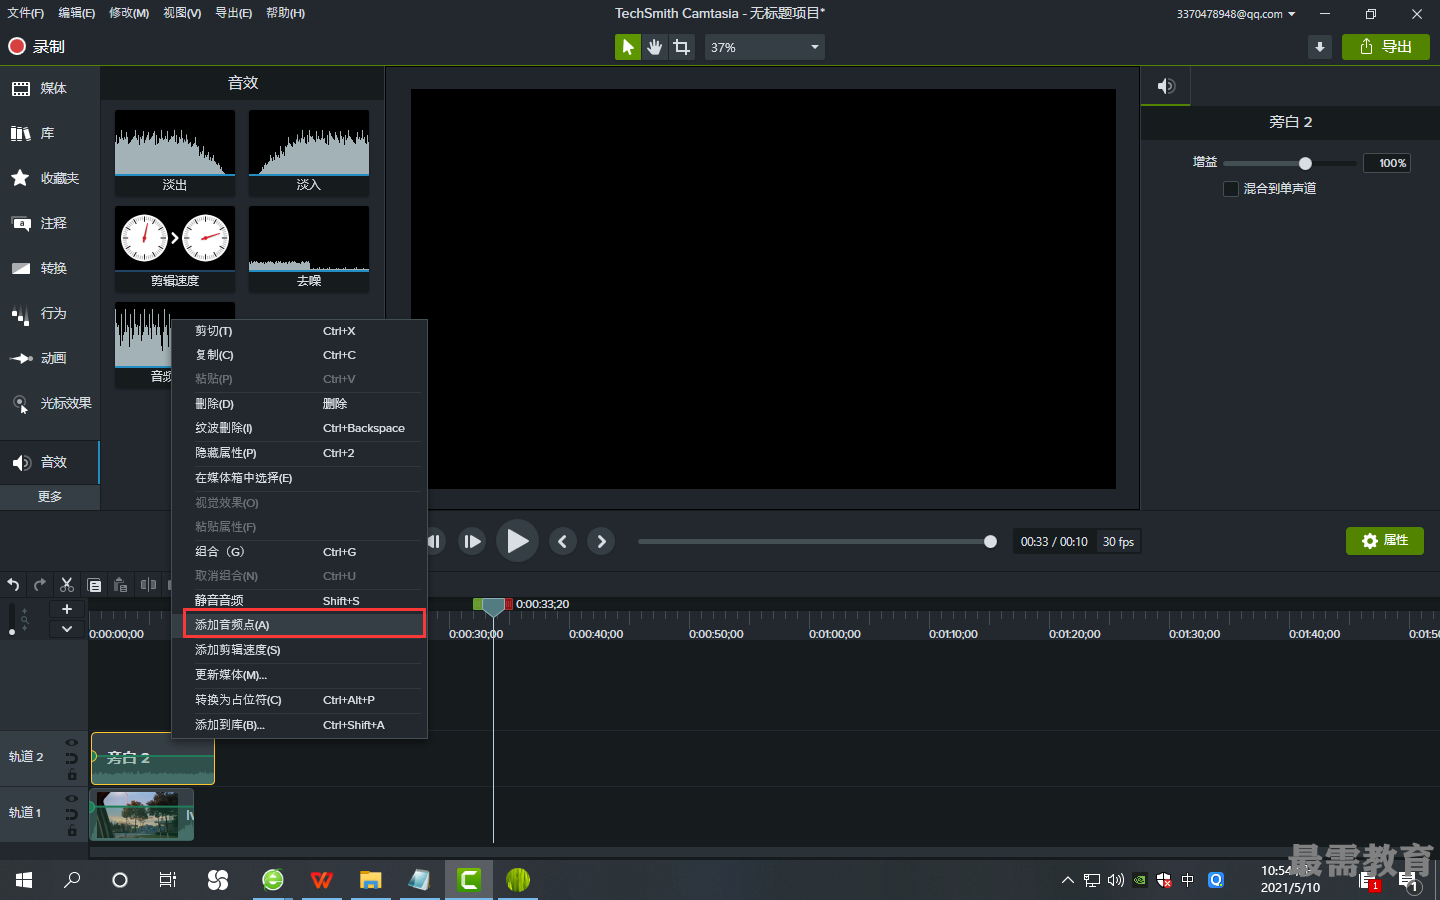Click the scissors cut icon on timeline toolbar
The height and width of the screenshot is (900, 1440).
pyautogui.click(x=67, y=585)
